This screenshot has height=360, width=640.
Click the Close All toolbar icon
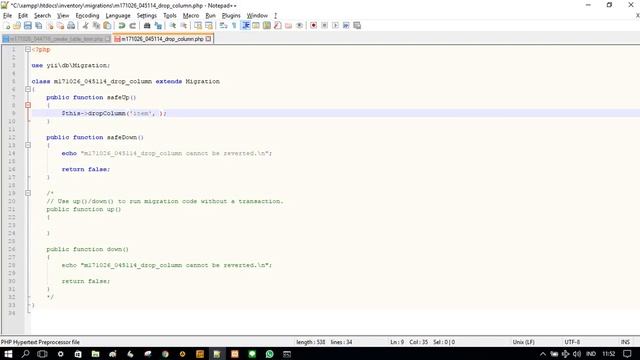(60, 26)
